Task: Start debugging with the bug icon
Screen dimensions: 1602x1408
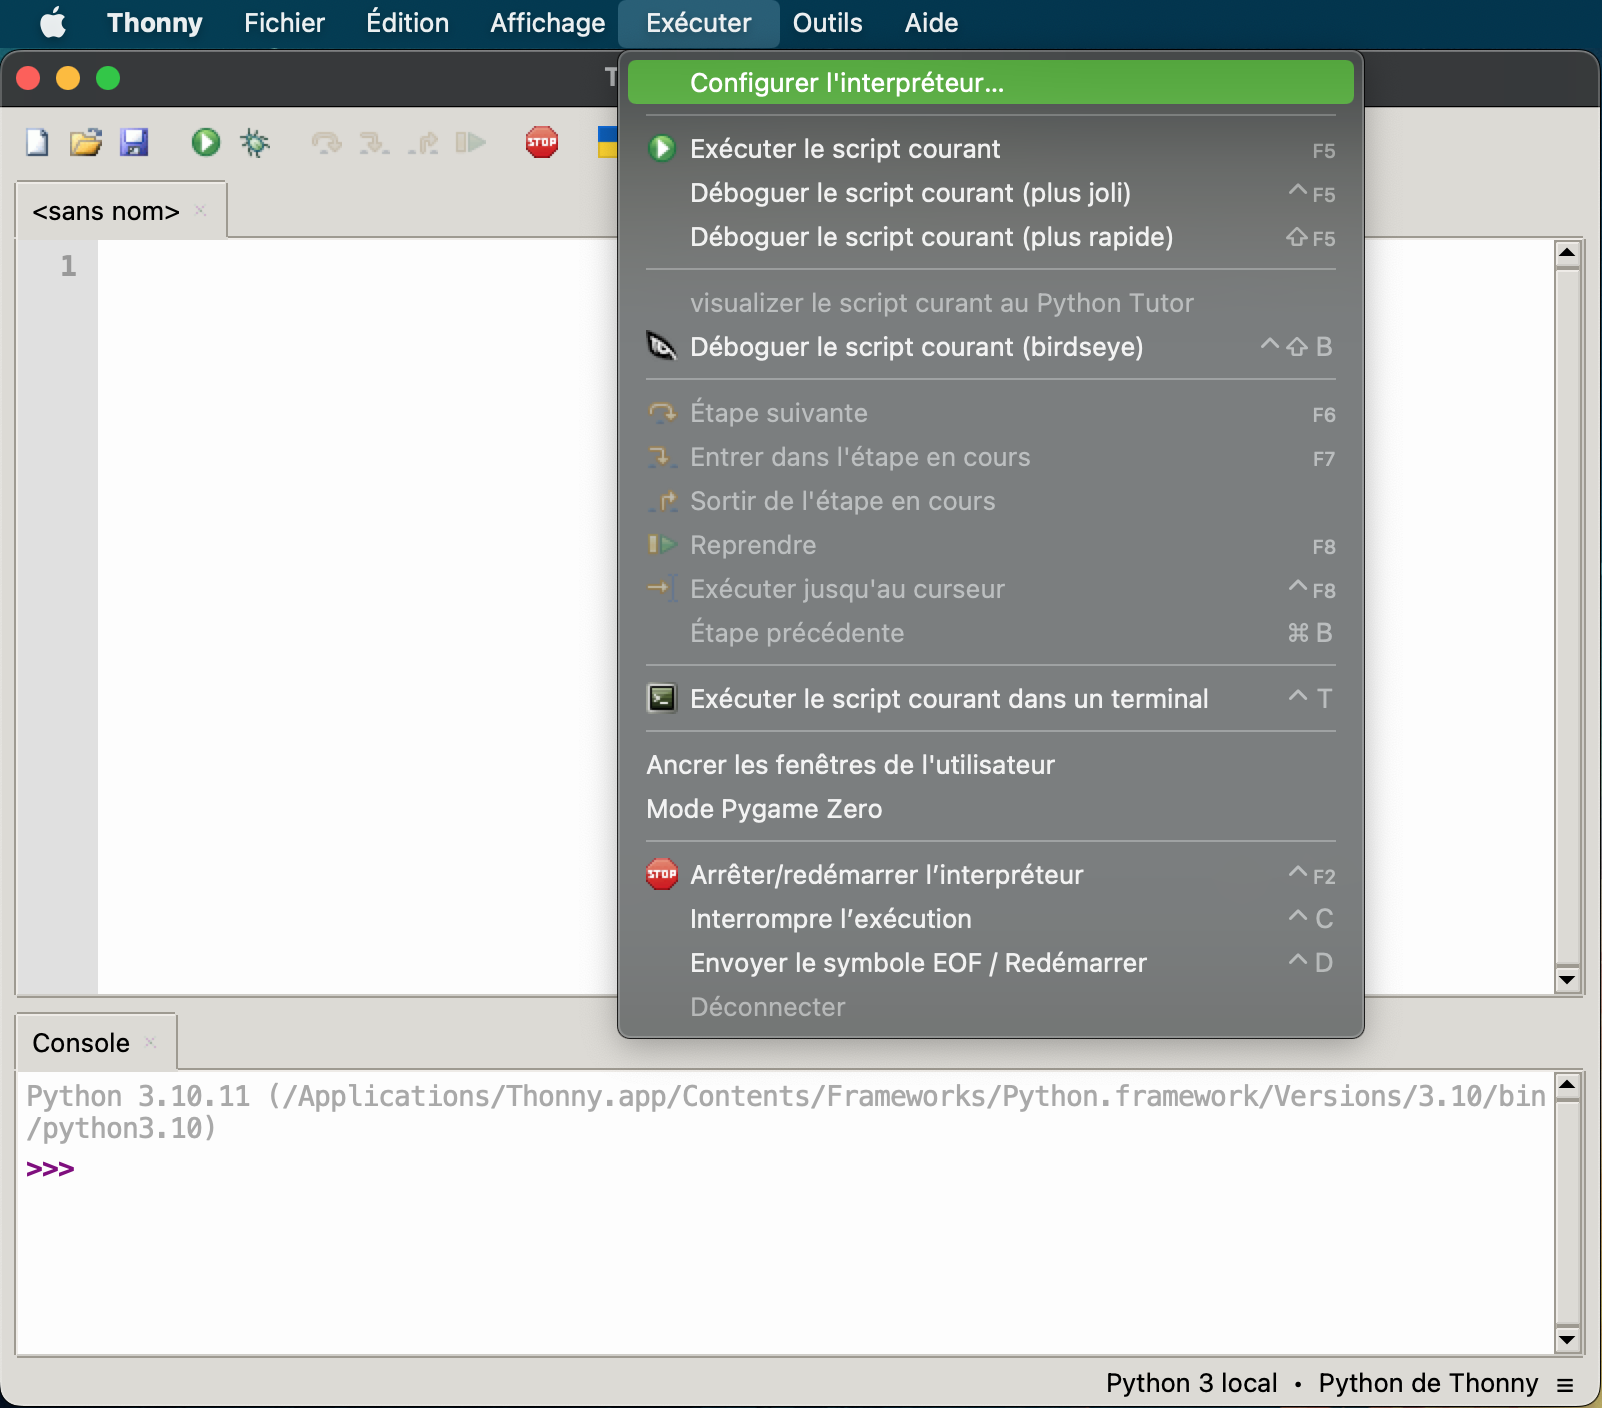Action: (255, 143)
